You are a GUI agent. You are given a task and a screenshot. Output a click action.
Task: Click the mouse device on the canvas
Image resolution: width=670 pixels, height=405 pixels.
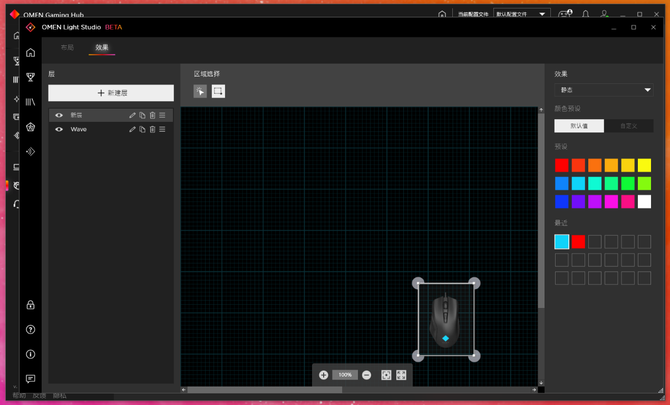tap(445, 320)
